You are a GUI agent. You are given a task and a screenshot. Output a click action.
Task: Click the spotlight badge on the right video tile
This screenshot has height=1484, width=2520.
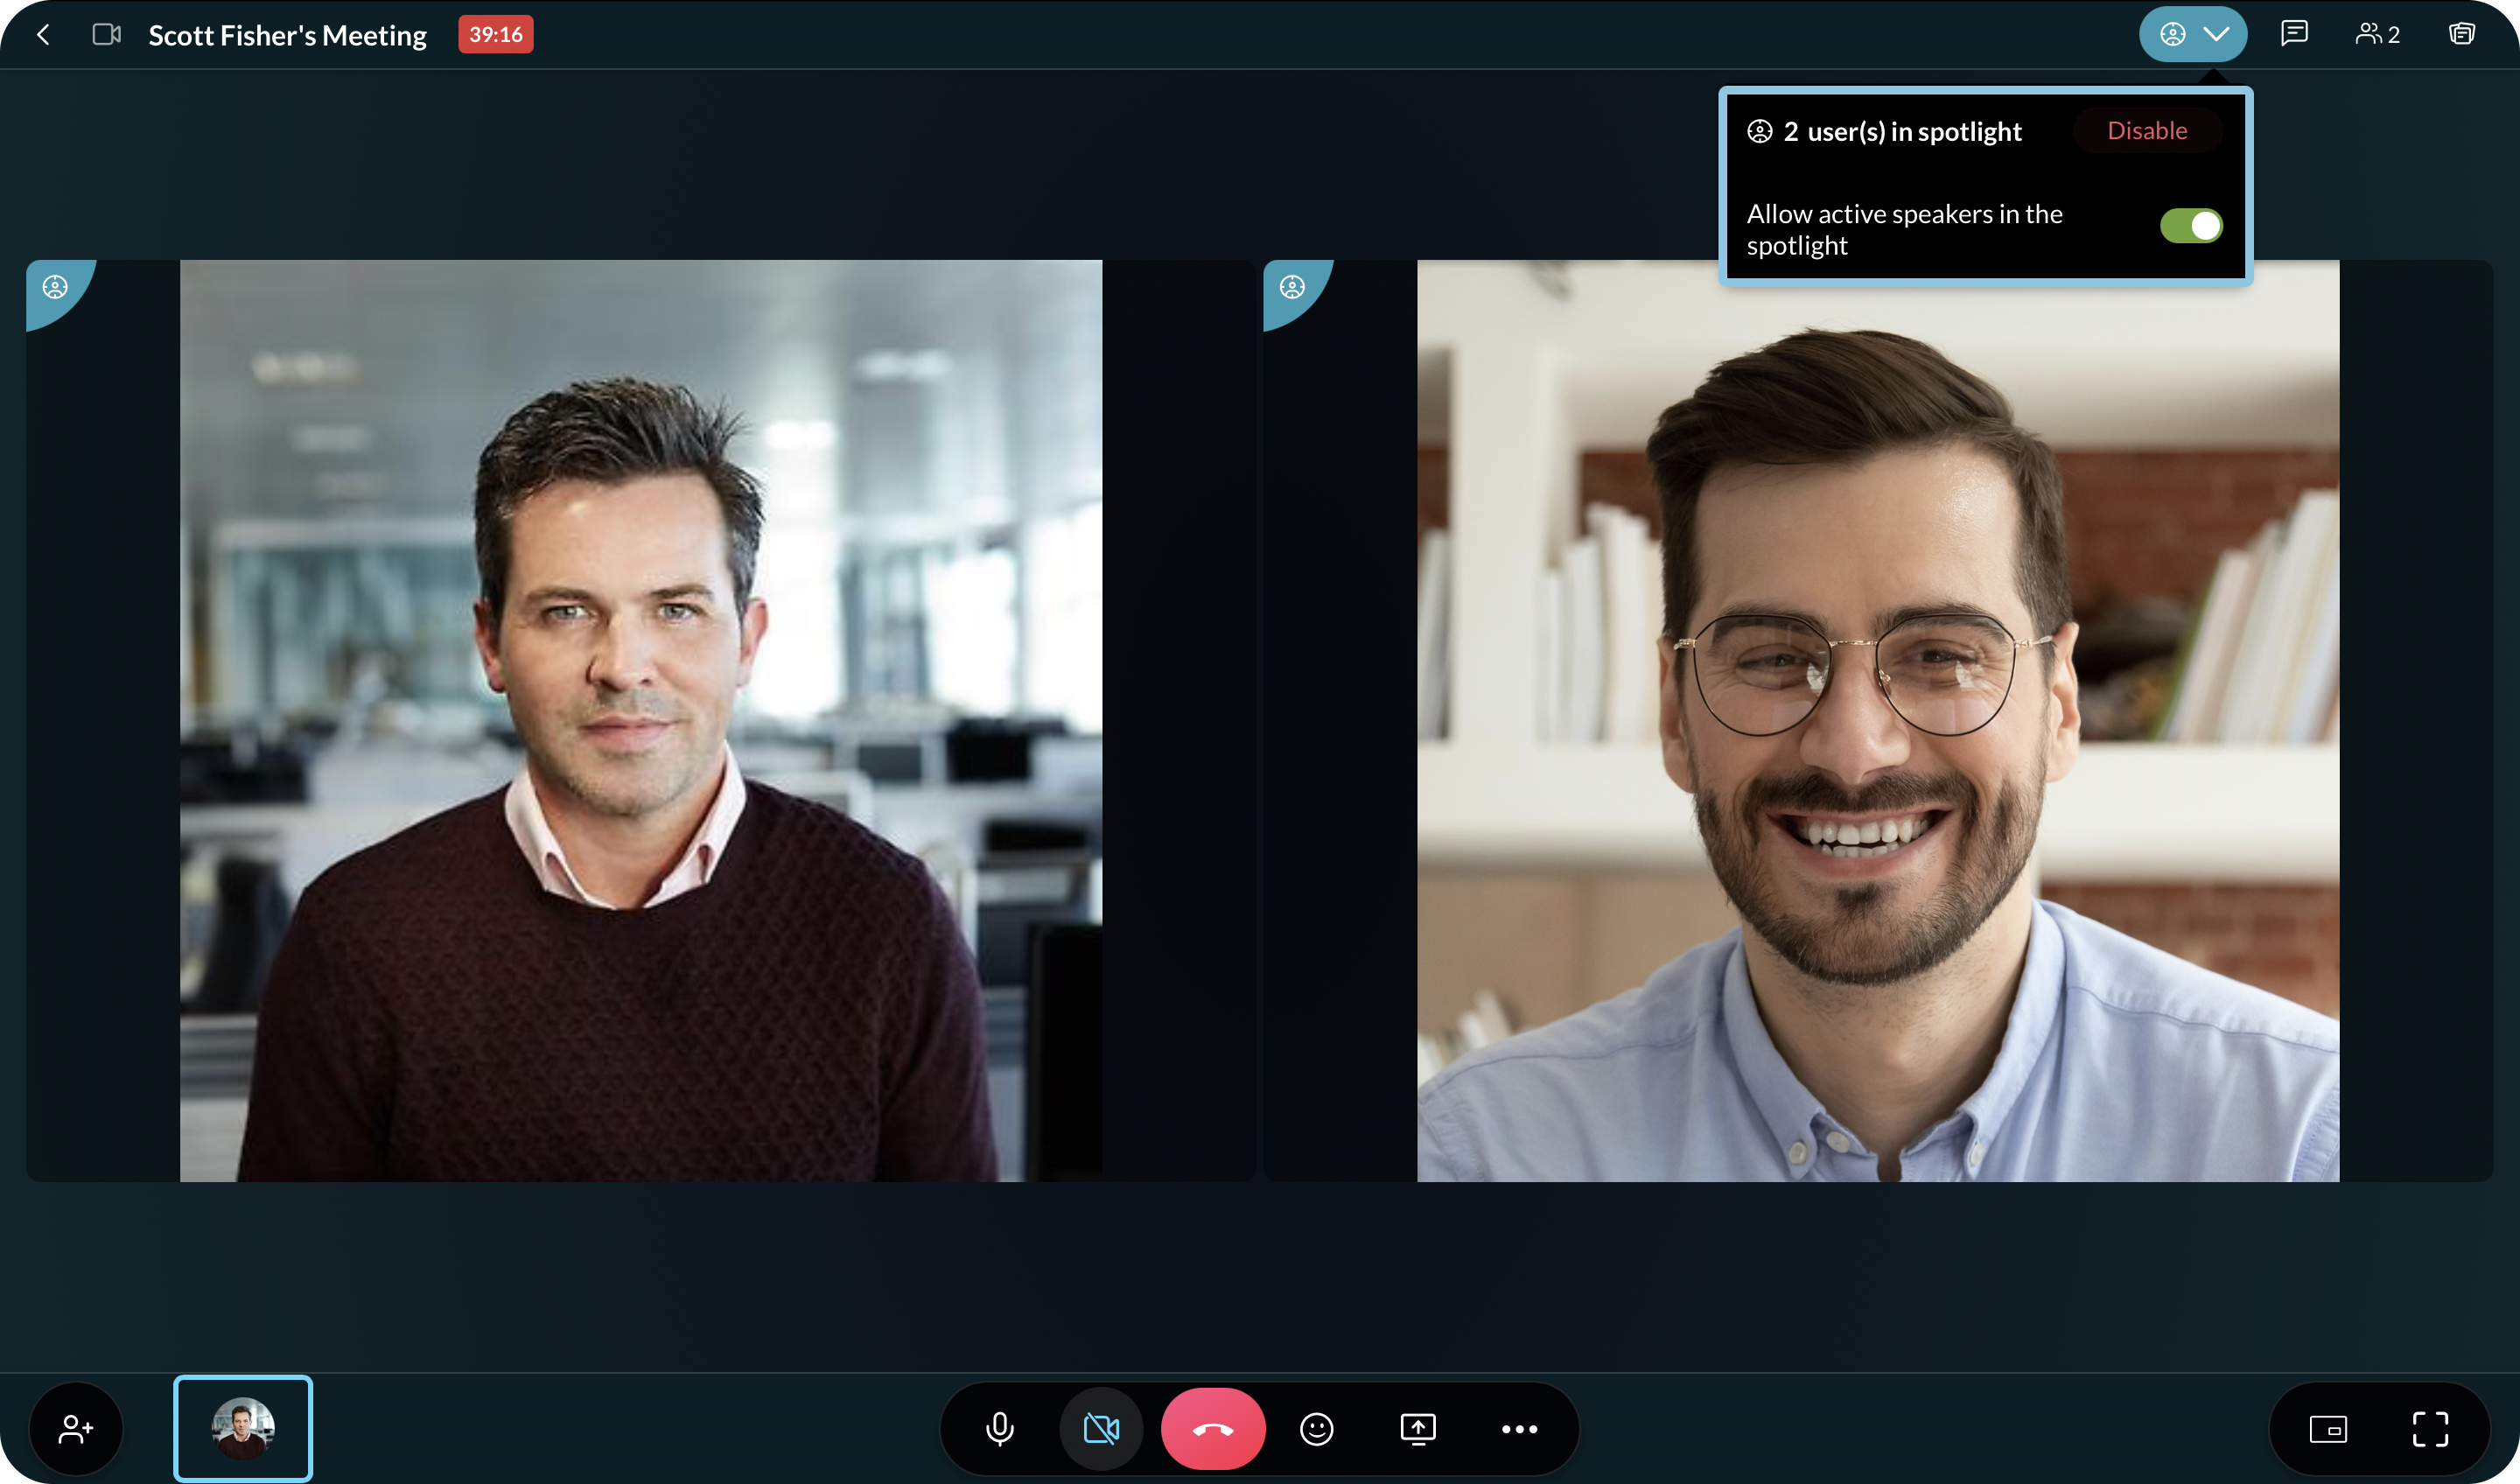click(x=1292, y=288)
